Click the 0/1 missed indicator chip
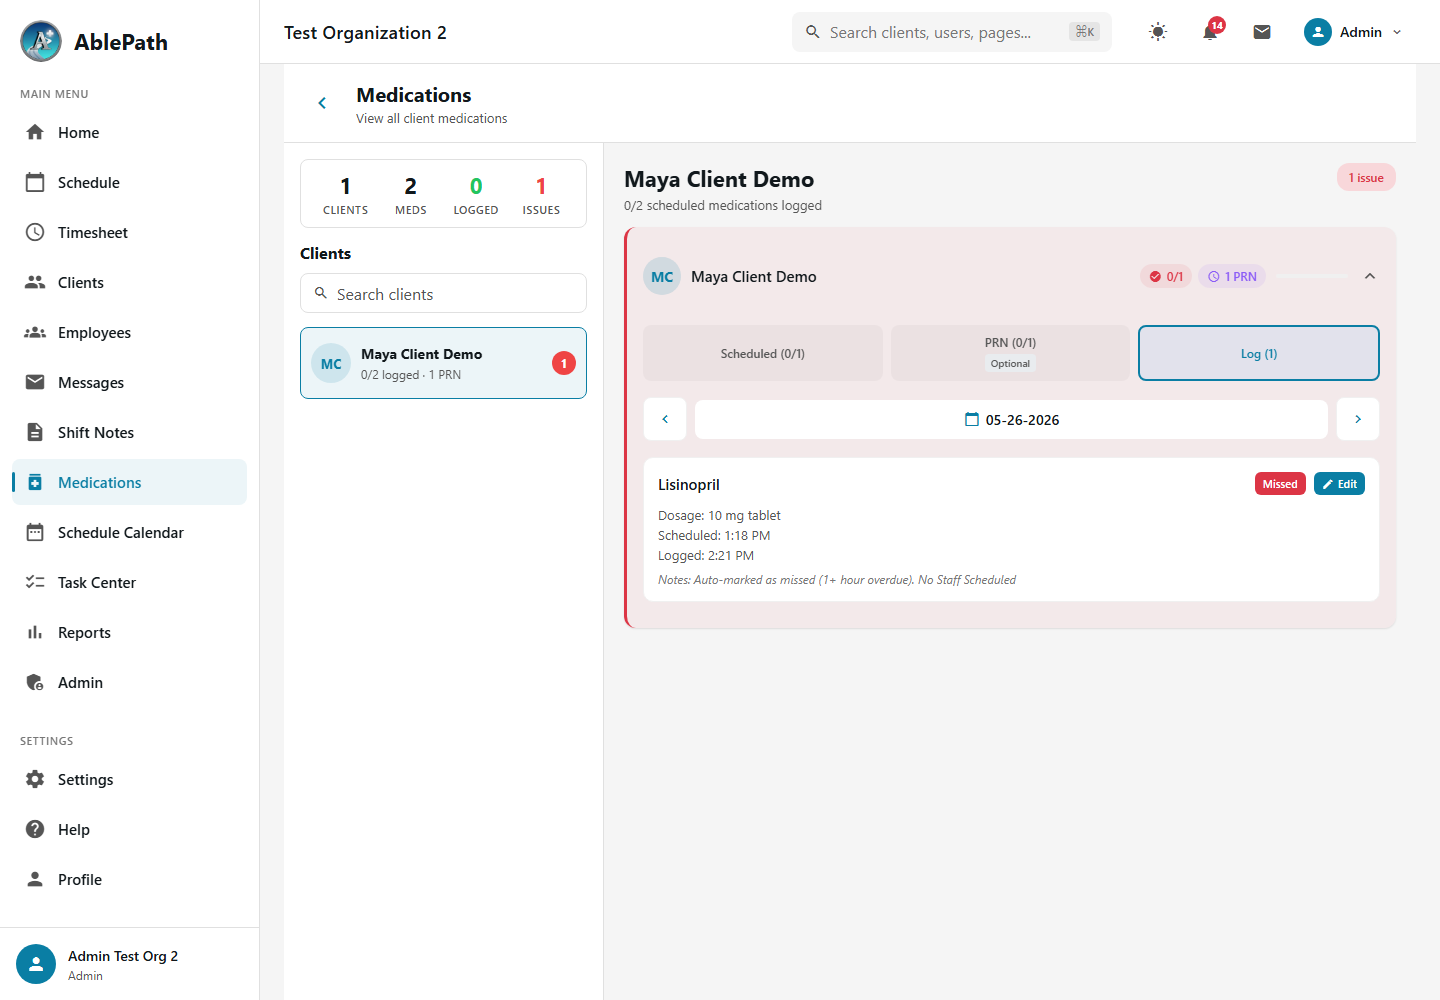Image resolution: width=1440 pixels, height=1000 pixels. coord(1166,276)
